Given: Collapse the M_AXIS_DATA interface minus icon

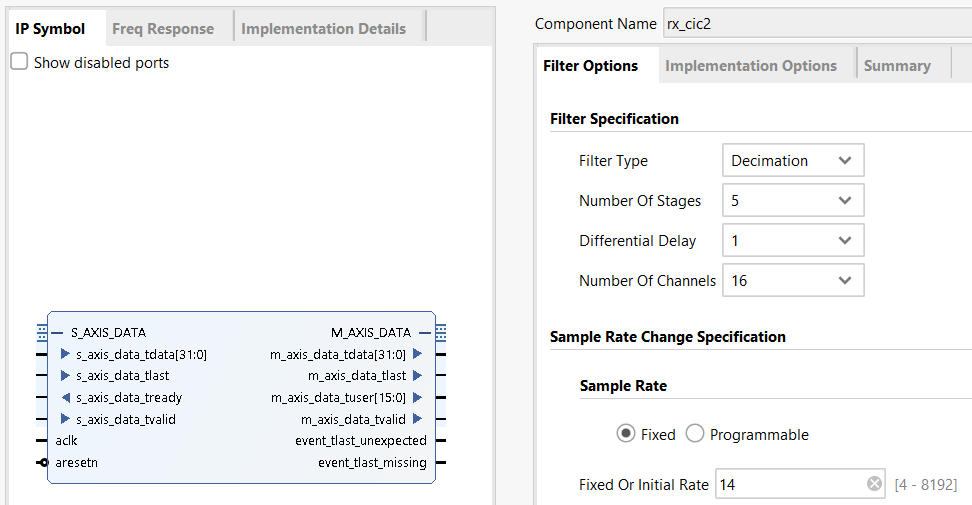Looking at the screenshot, I should [x=425, y=332].
